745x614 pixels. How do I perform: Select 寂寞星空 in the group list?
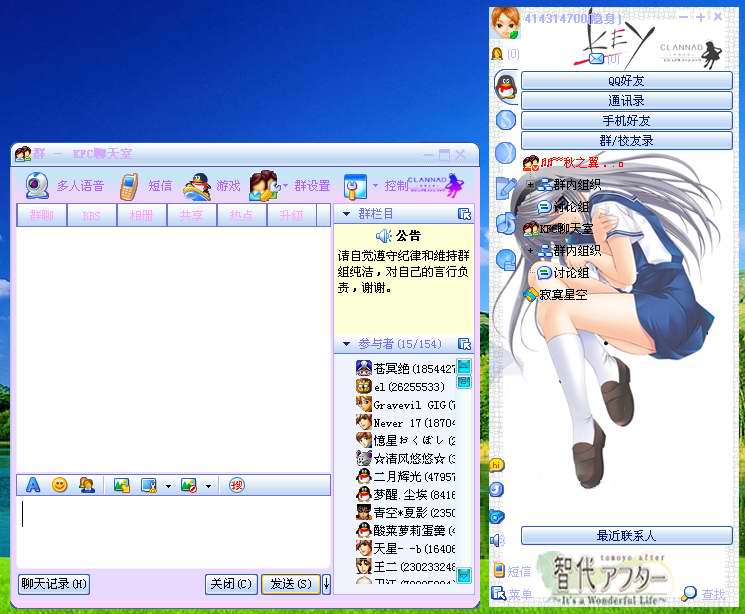coord(555,295)
